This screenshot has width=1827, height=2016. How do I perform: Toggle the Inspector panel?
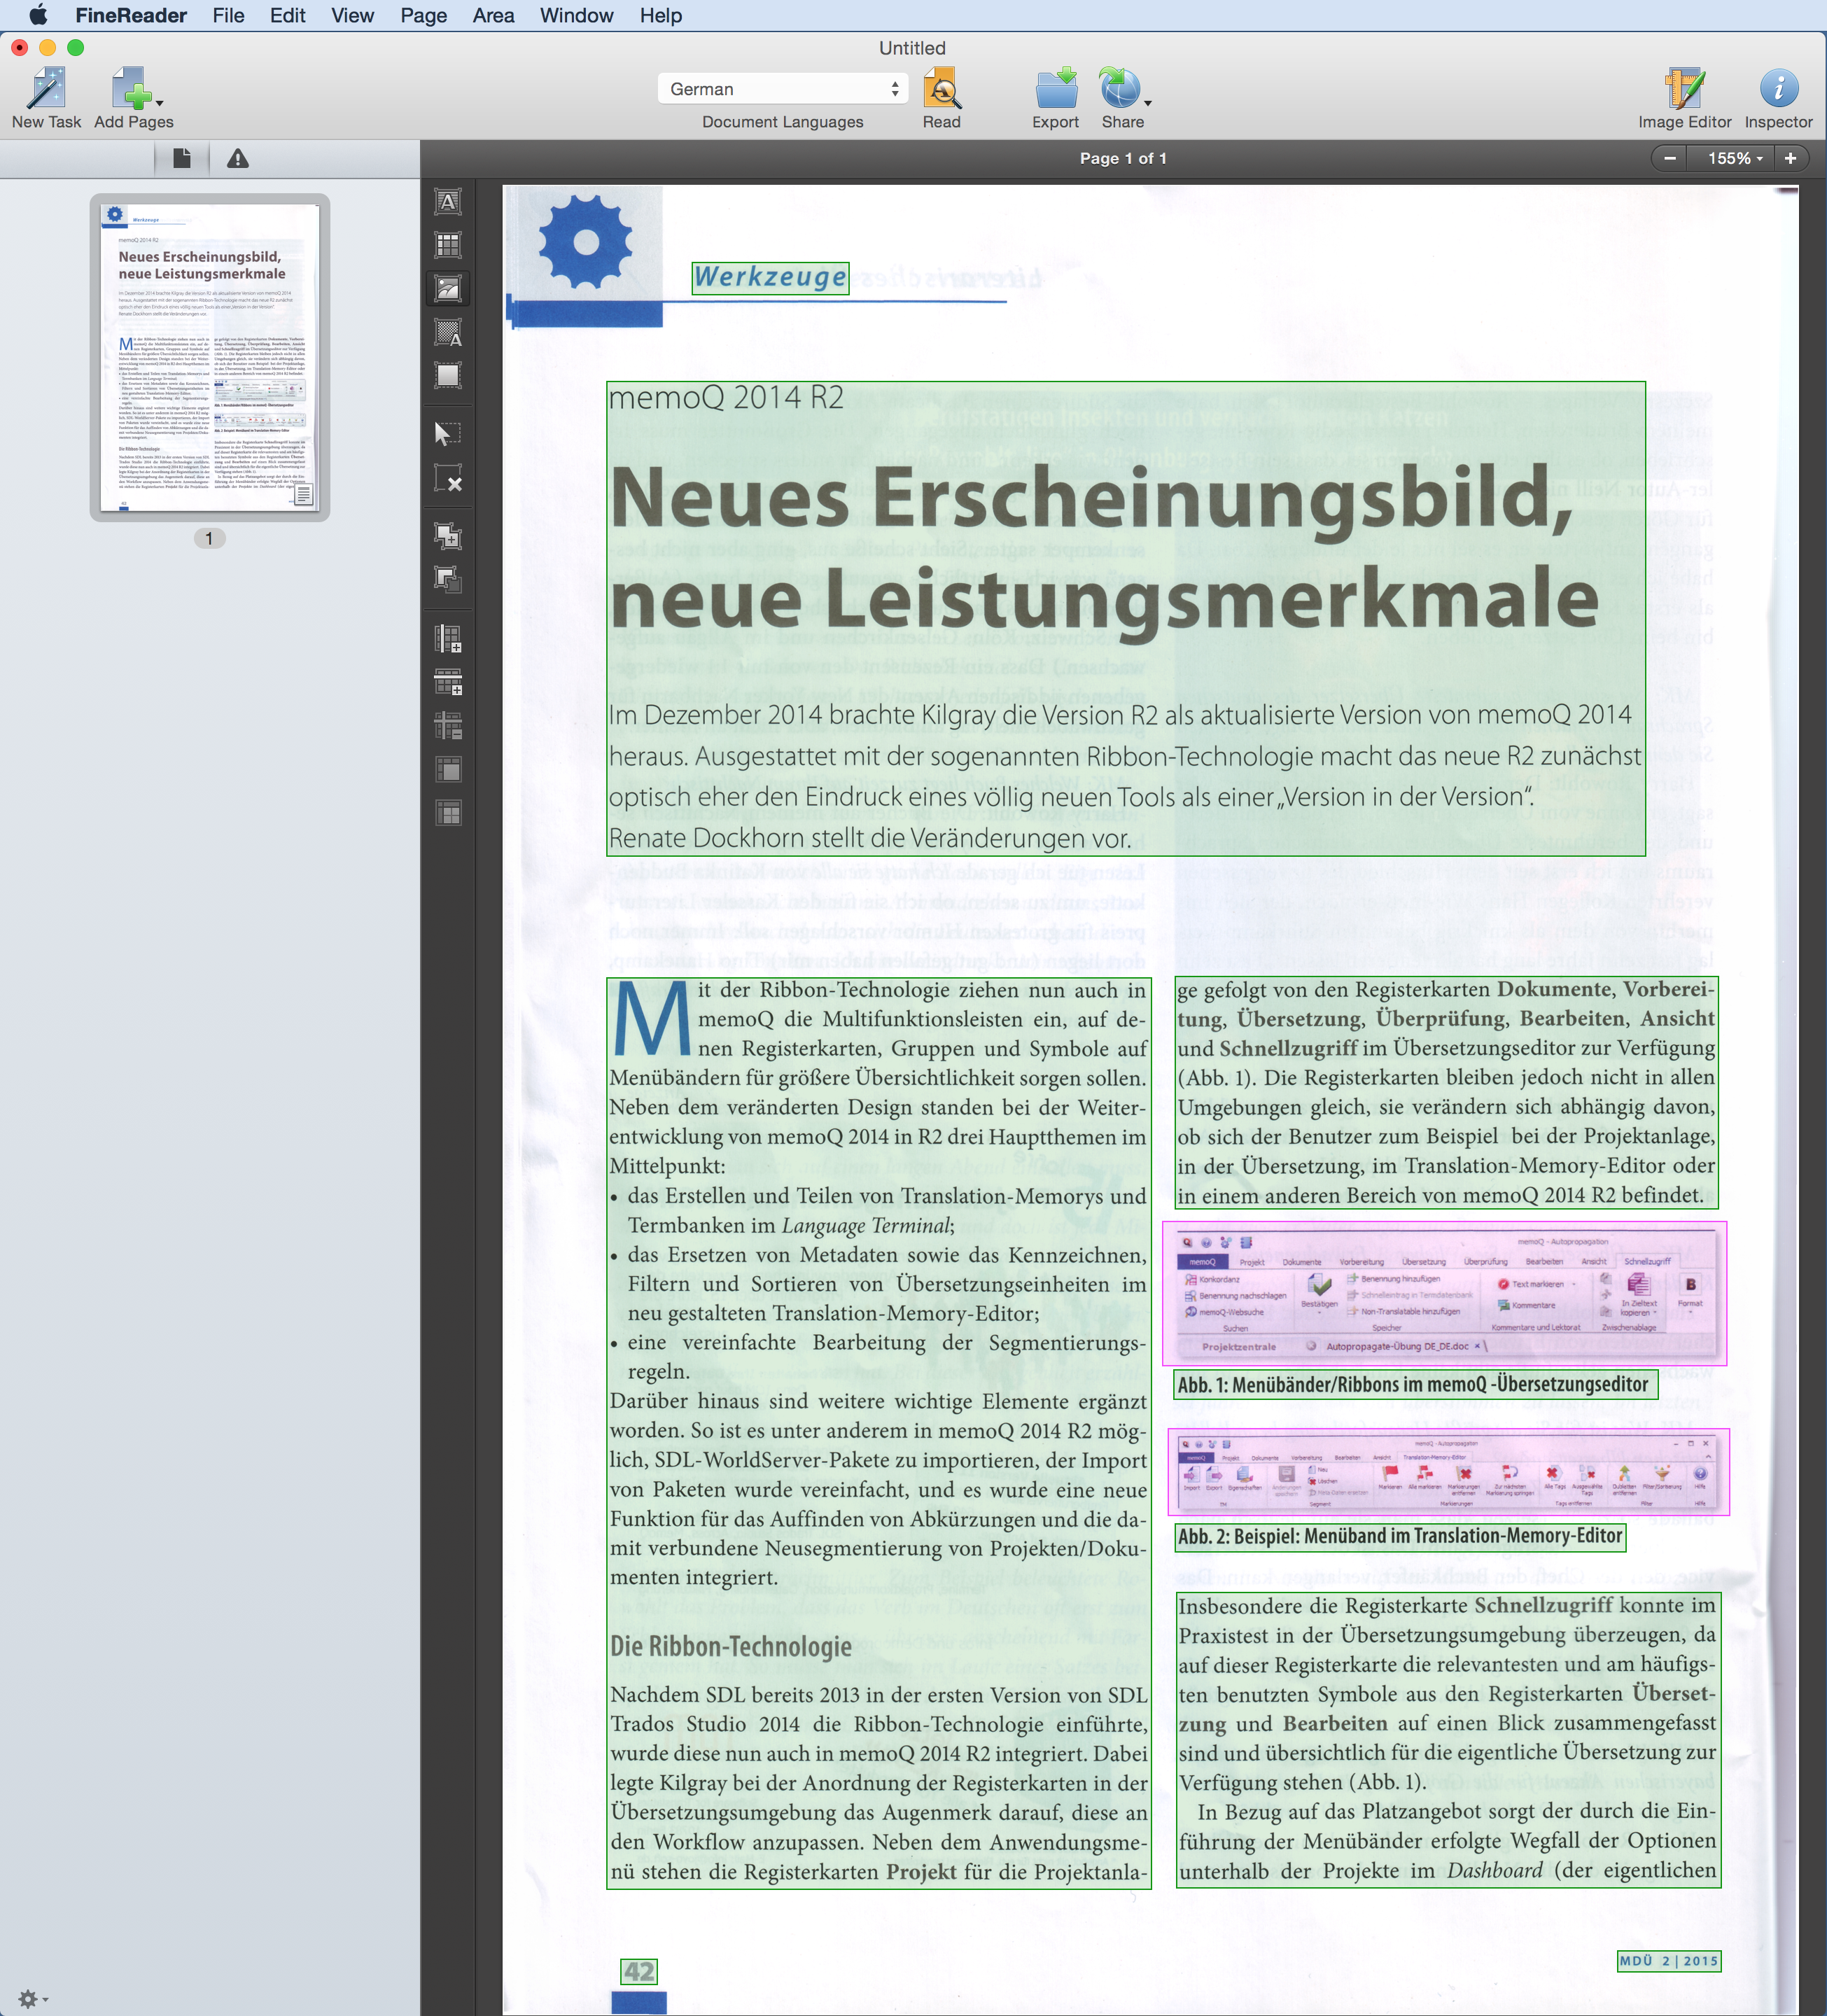click(x=1778, y=98)
